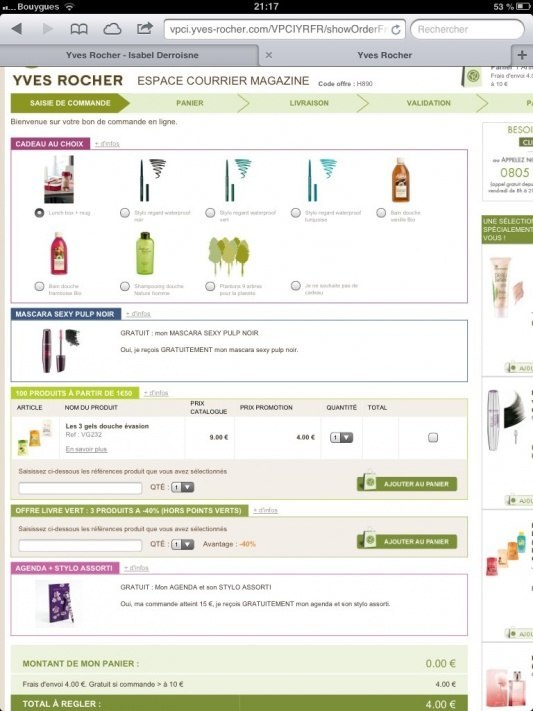
Task: Click product reference field in 100 produits section
Action: [x=80, y=488]
